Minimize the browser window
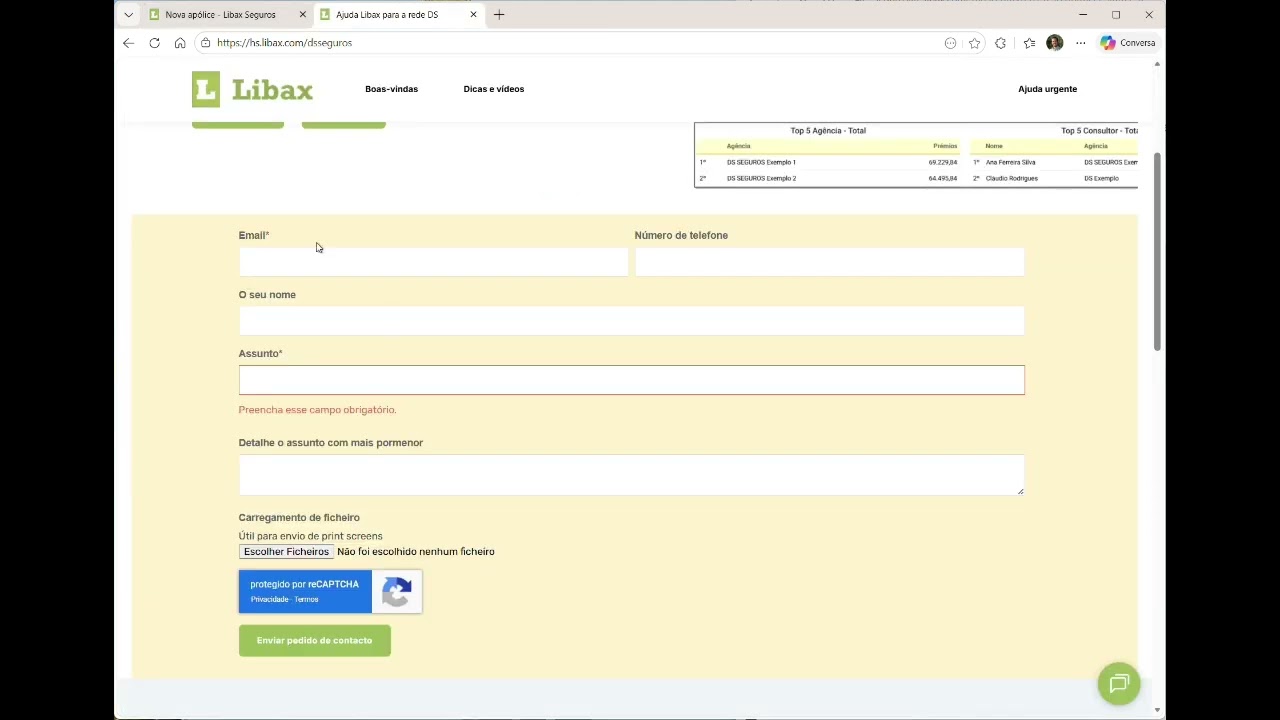 pos(1083,15)
